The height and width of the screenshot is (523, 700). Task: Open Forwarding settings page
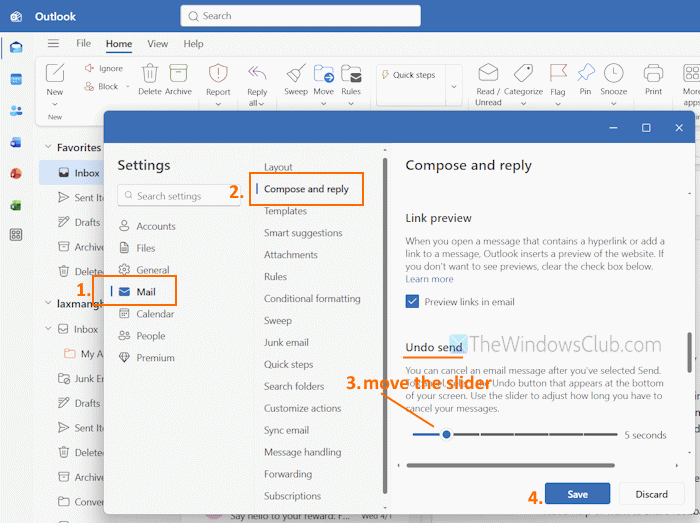(288, 474)
